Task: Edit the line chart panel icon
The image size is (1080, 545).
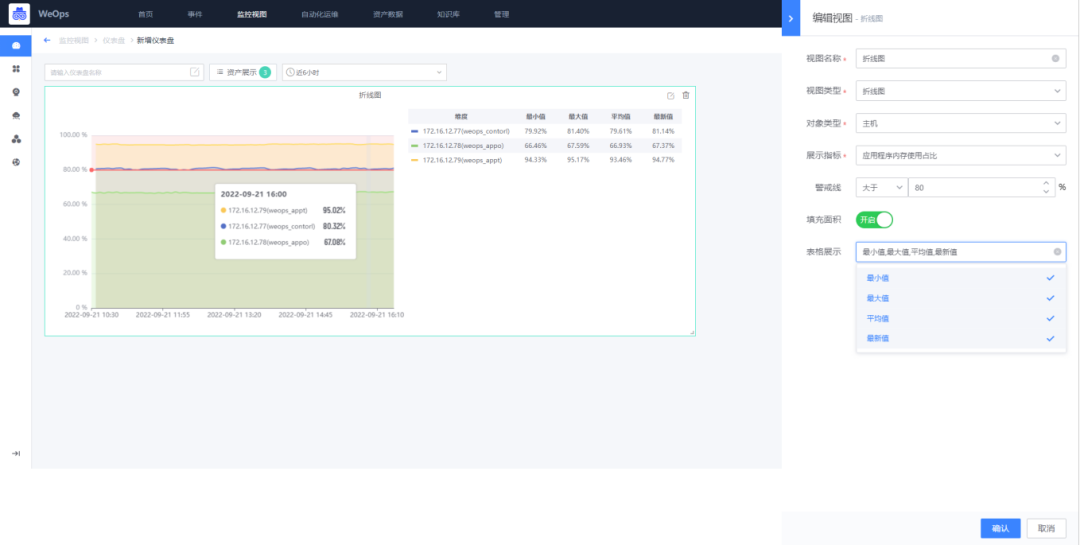Action: (671, 96)
